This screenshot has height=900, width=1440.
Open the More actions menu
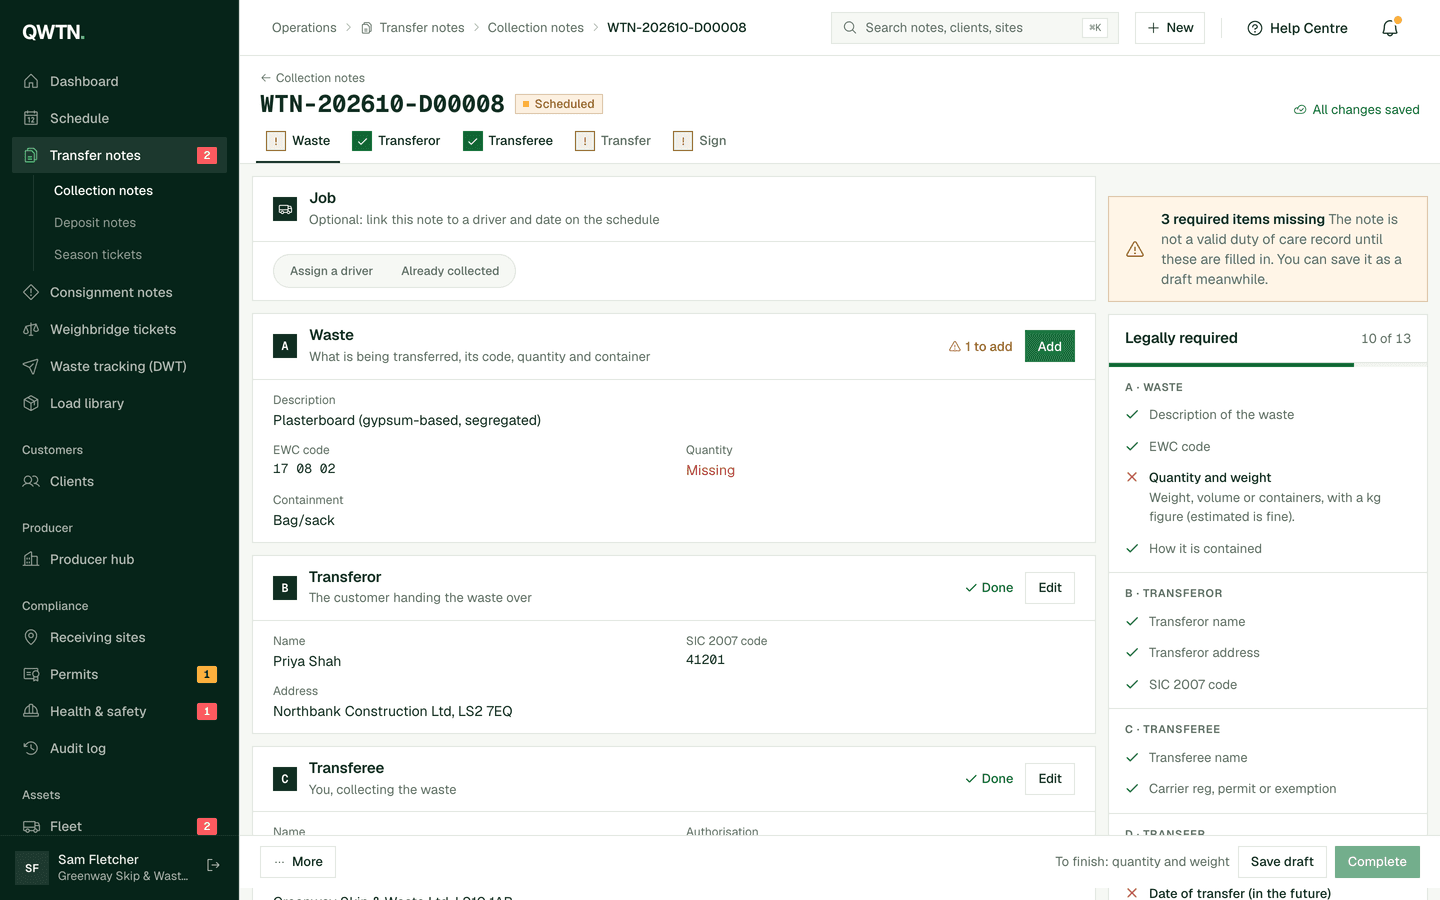(298, 862)
